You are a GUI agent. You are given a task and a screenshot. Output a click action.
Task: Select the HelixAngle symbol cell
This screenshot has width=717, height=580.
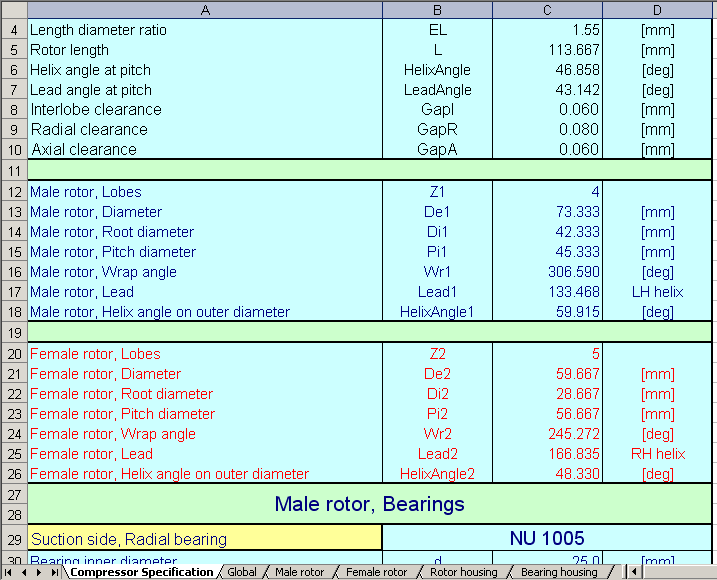click(x=437, y=70)
